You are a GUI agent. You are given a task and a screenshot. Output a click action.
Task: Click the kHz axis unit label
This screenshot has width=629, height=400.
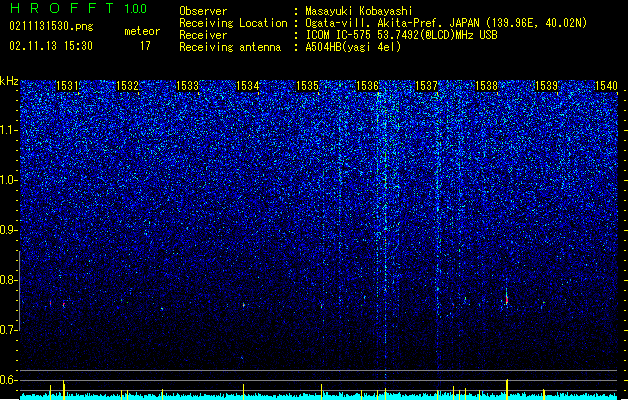click(x=9, y=81)
